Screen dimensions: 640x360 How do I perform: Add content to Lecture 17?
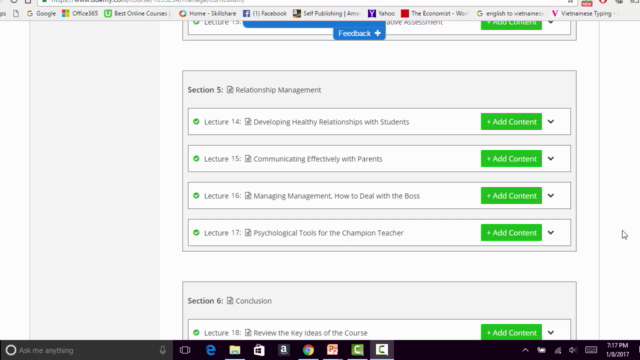(511, 233)
